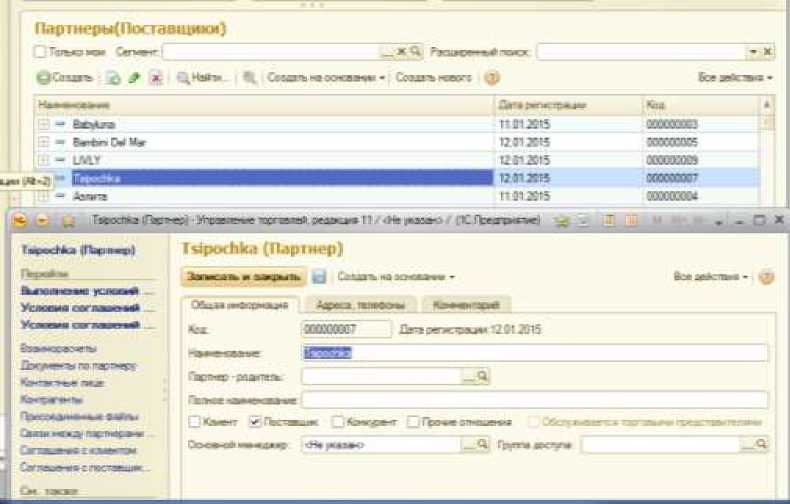This screenshot has width=790, height=504.
Task: Click add-to-favorites icon in title bar
Action: click(x=562, y=221)
